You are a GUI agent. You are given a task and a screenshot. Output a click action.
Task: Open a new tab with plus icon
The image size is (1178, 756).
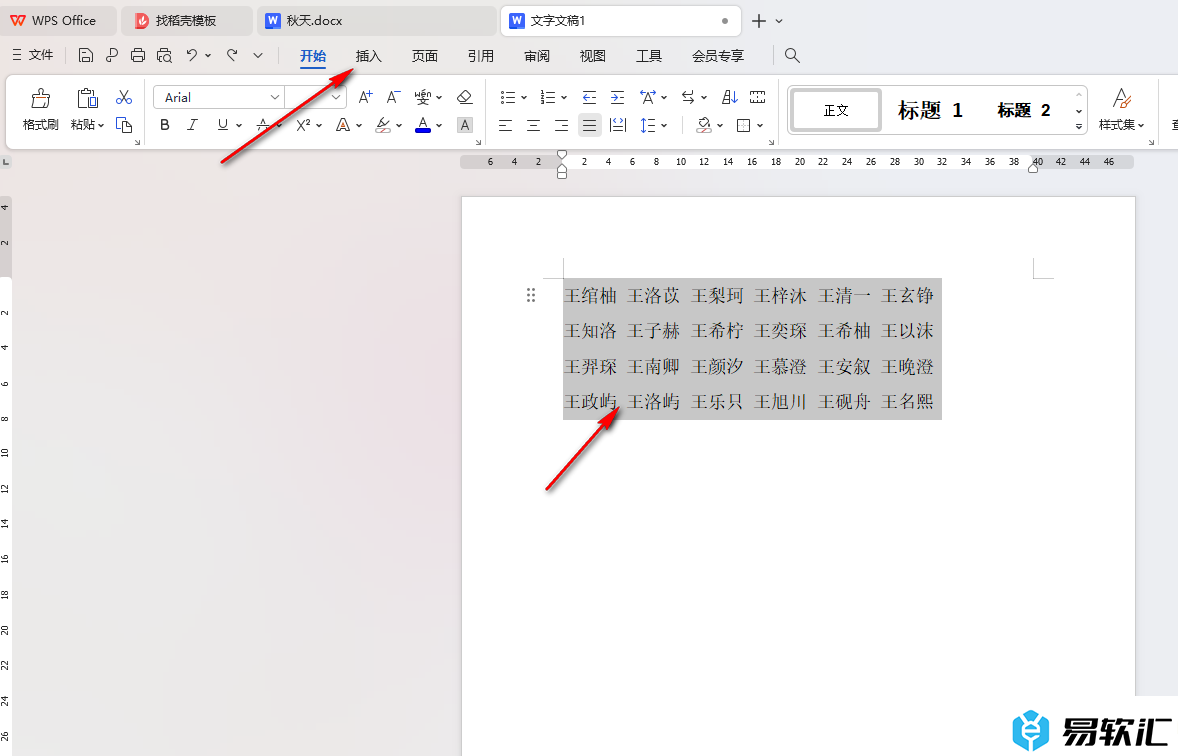(x=759, y=21)
